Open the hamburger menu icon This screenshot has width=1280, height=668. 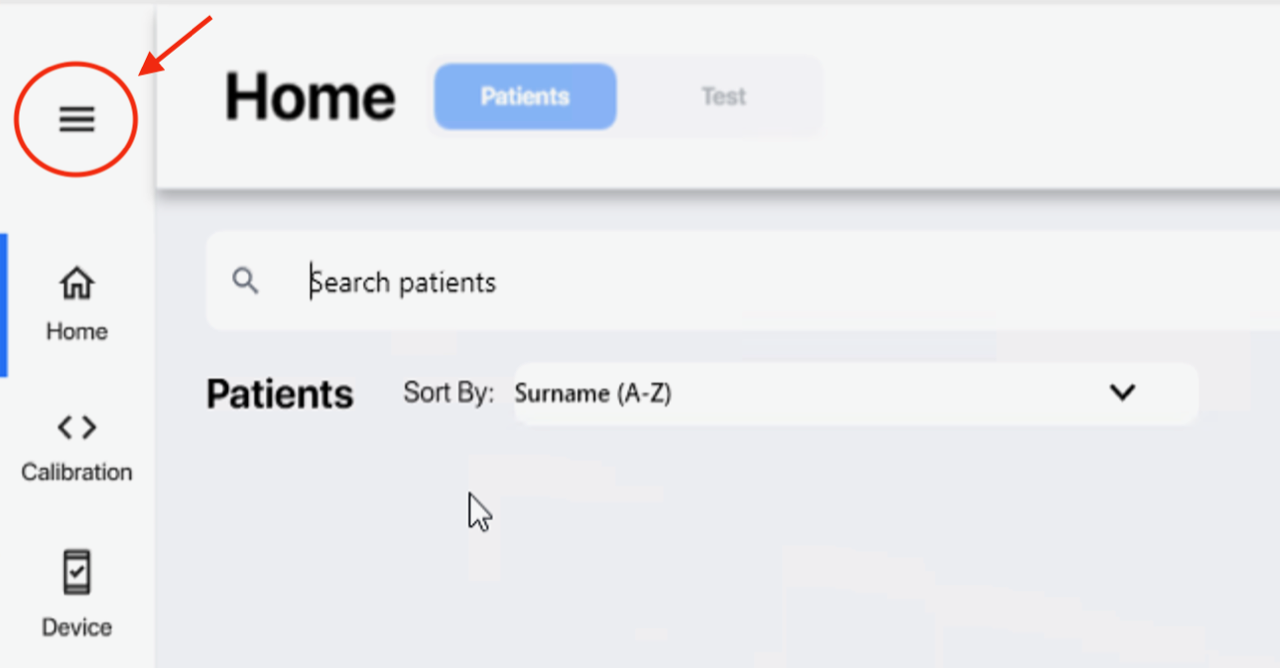click(x=76, y=120)
